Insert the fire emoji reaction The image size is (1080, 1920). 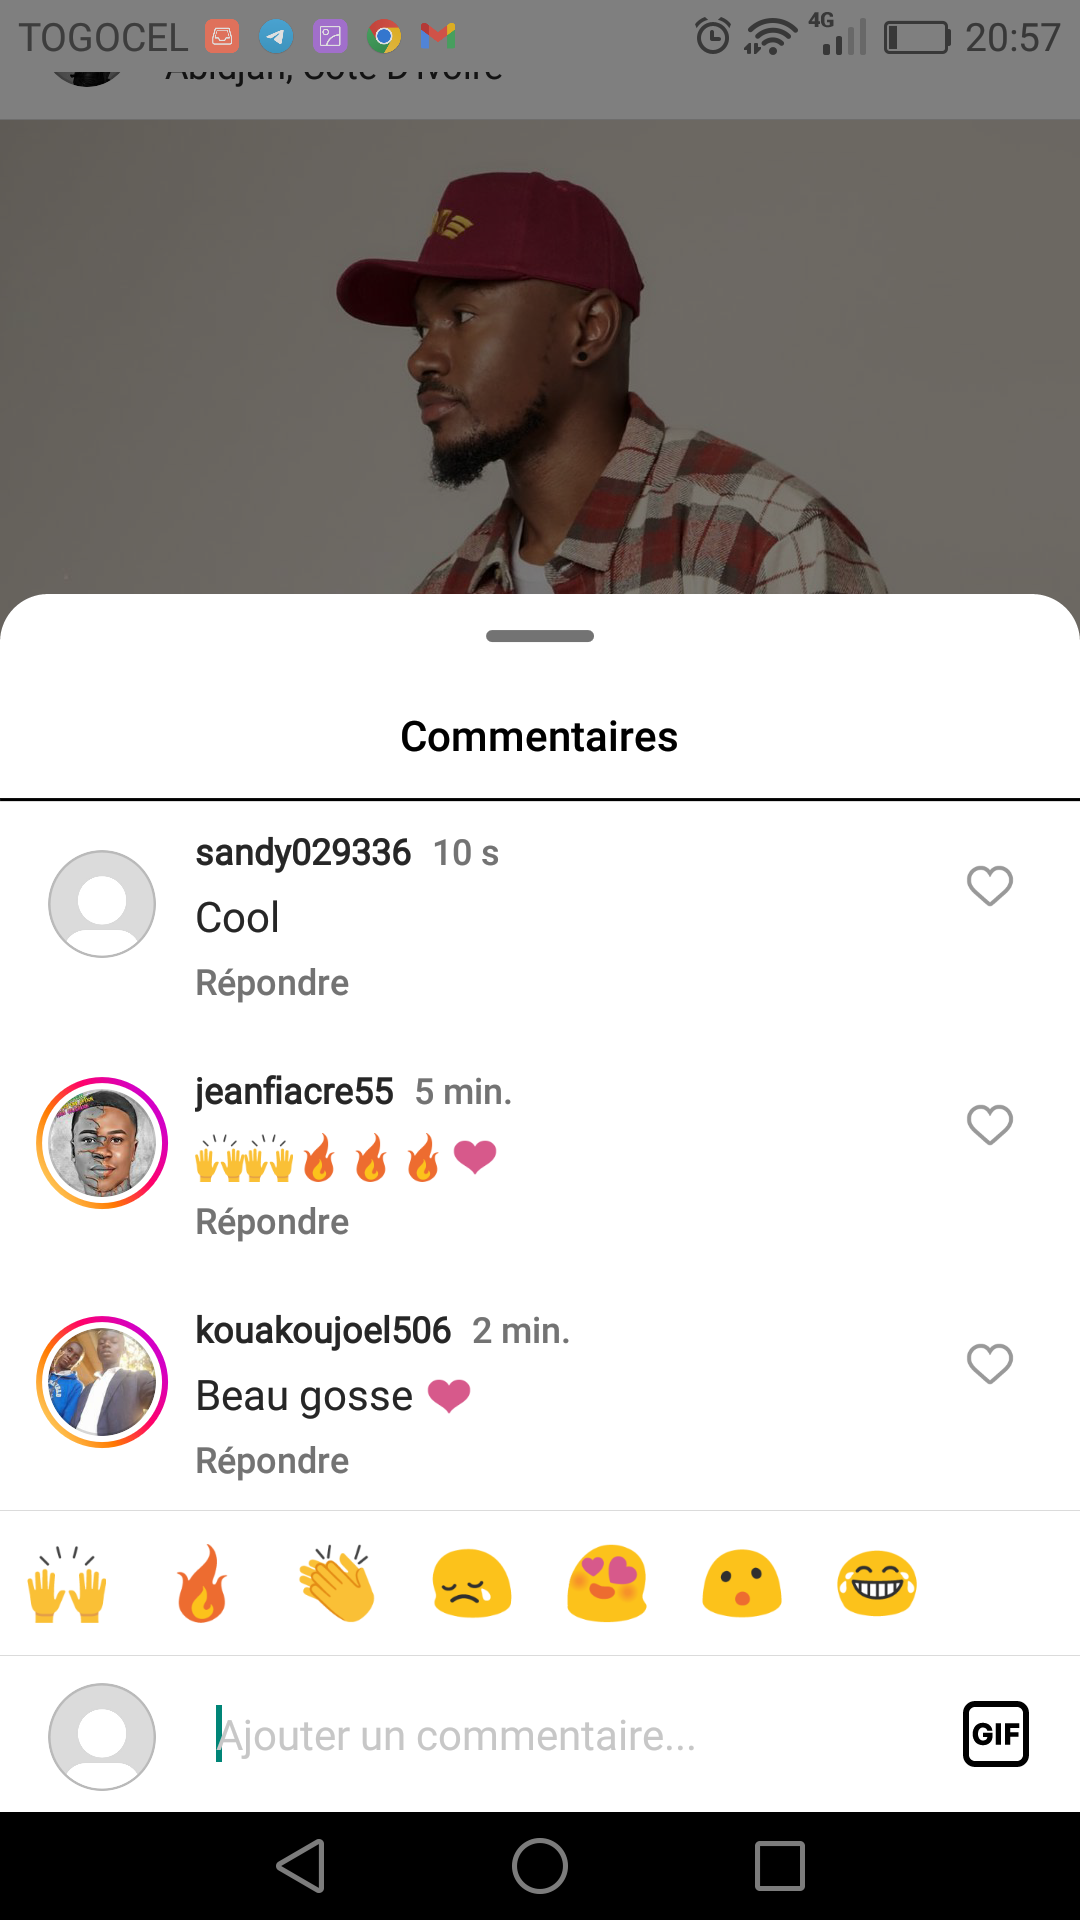point(202,1585)
